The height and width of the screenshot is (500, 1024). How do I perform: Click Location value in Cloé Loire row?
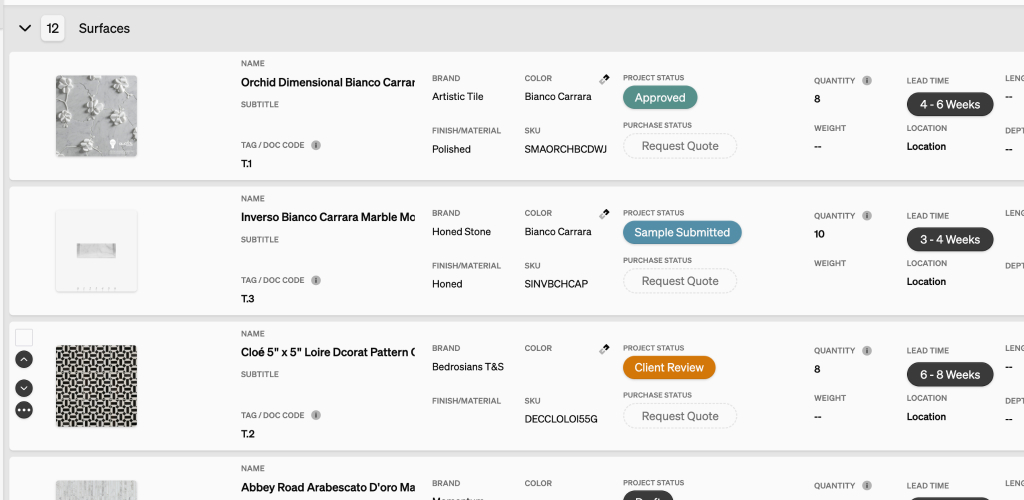point(926,416)
